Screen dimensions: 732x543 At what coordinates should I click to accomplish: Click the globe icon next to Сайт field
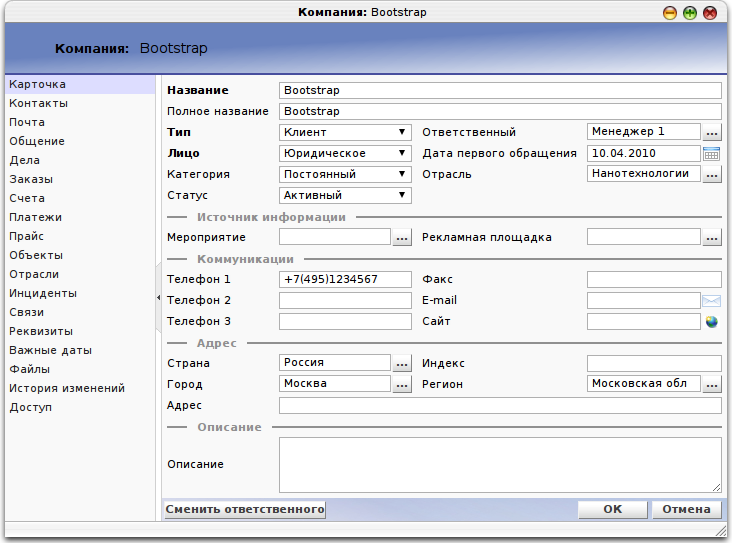(711, 322)
